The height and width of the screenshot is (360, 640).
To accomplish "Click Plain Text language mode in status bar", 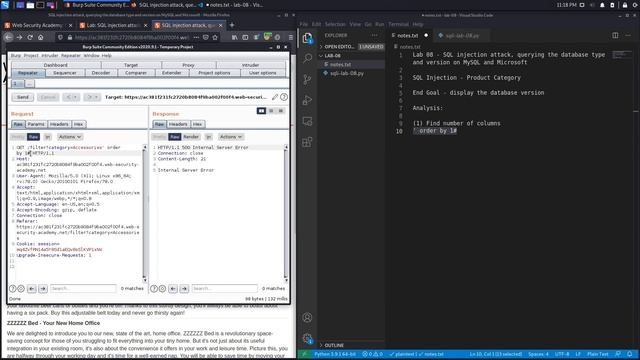I will tap(598, 354).
